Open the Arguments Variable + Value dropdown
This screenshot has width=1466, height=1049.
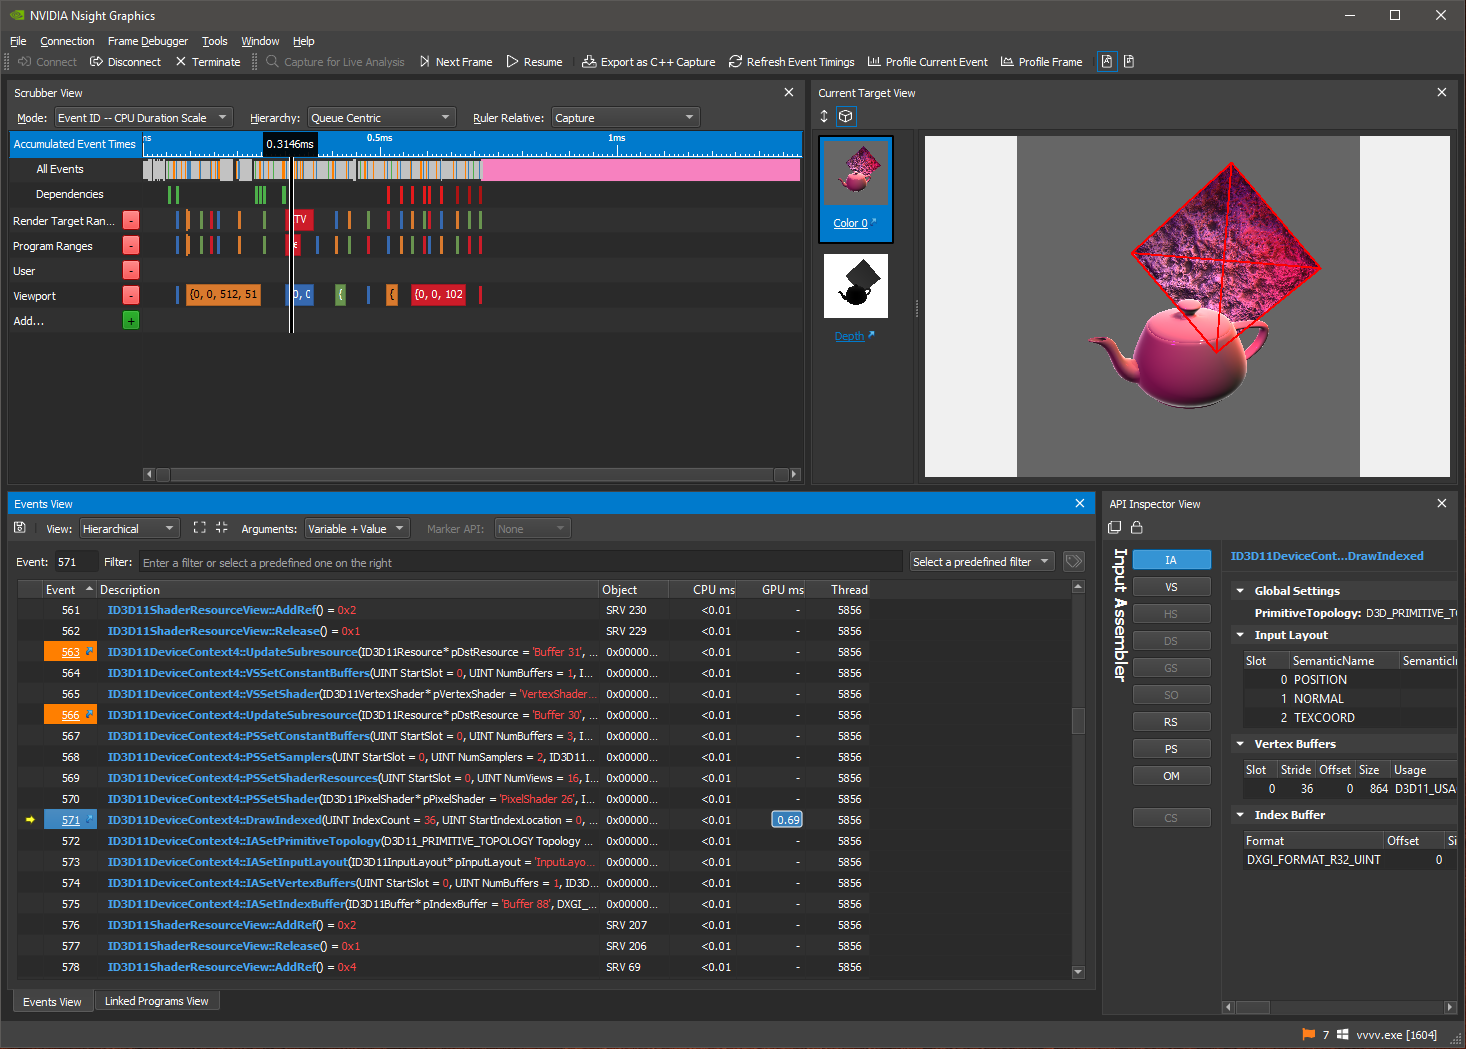click(357, 528)
